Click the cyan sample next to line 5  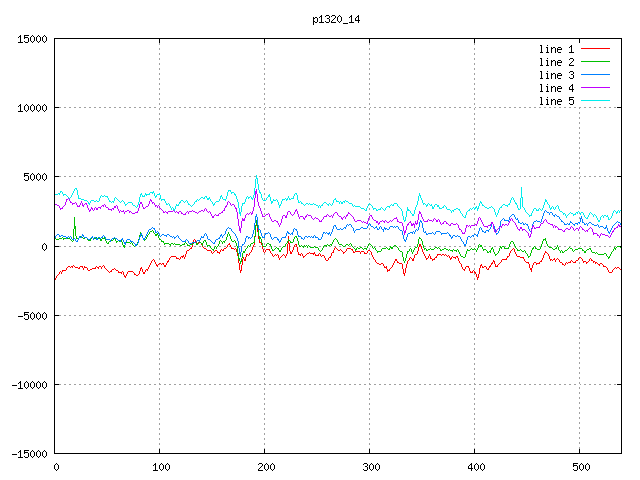595,101
